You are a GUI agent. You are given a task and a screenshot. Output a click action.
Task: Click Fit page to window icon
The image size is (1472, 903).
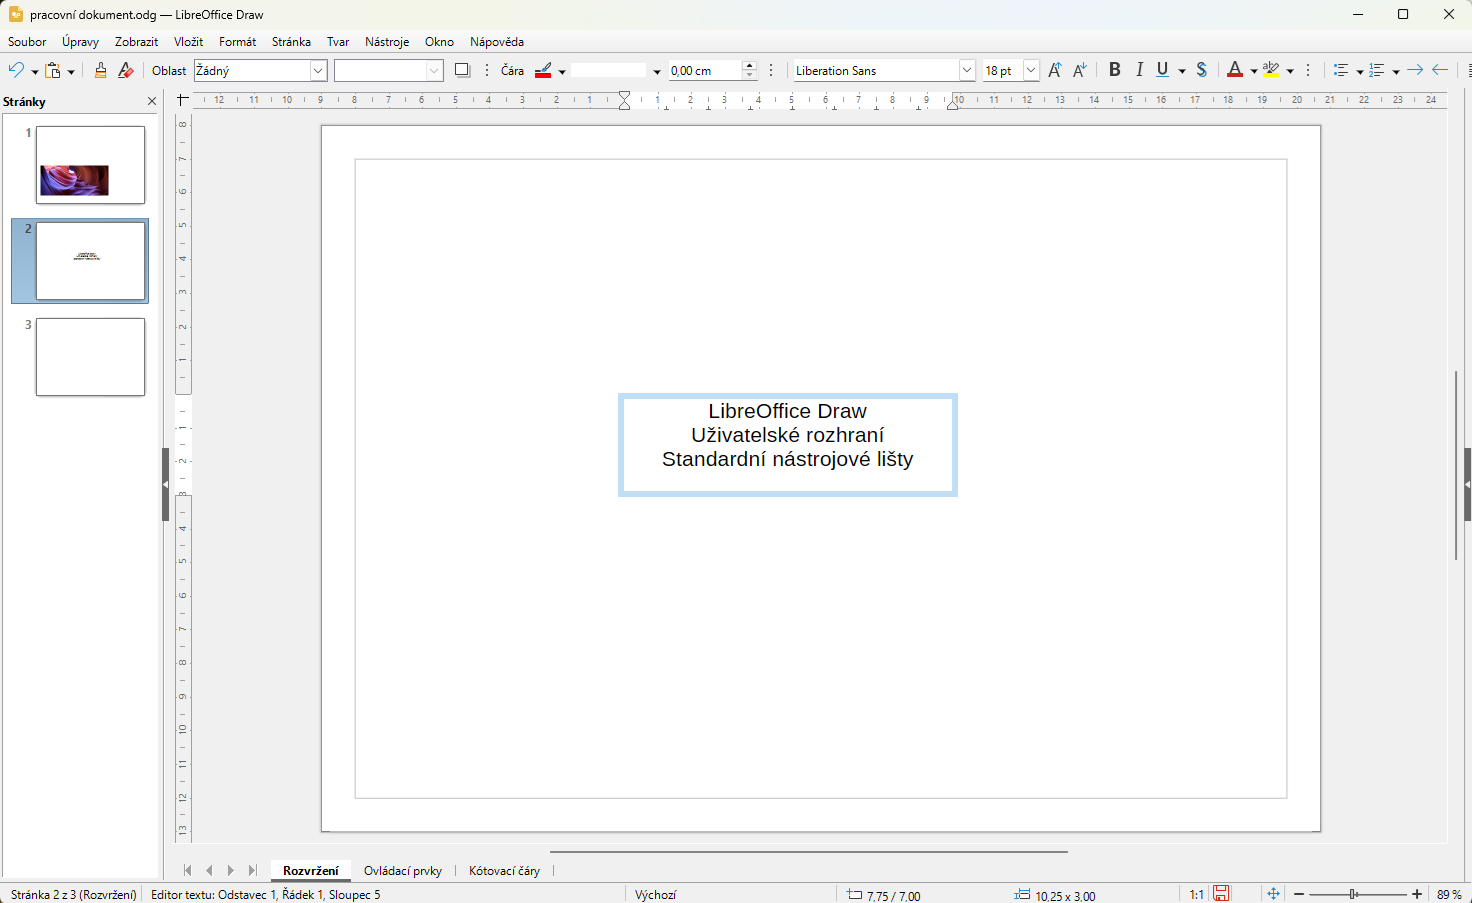point(1273,894)
